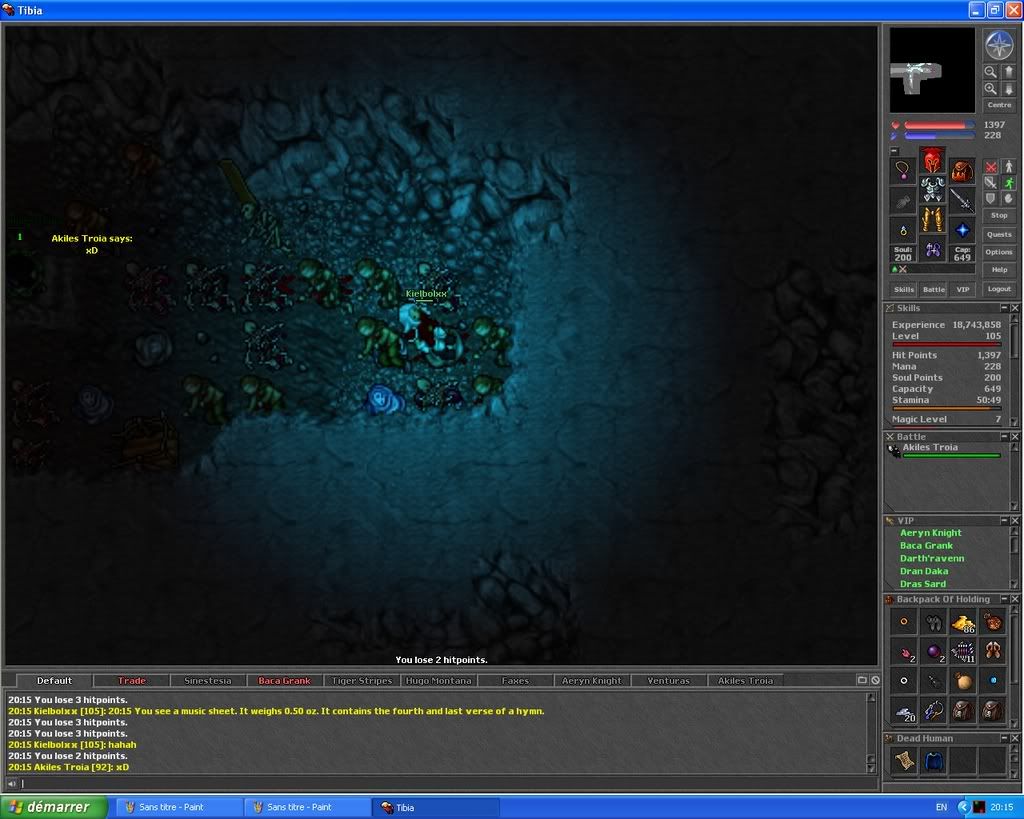
Task: Select the boots in the feet slot
Action: tap(933, 249)
